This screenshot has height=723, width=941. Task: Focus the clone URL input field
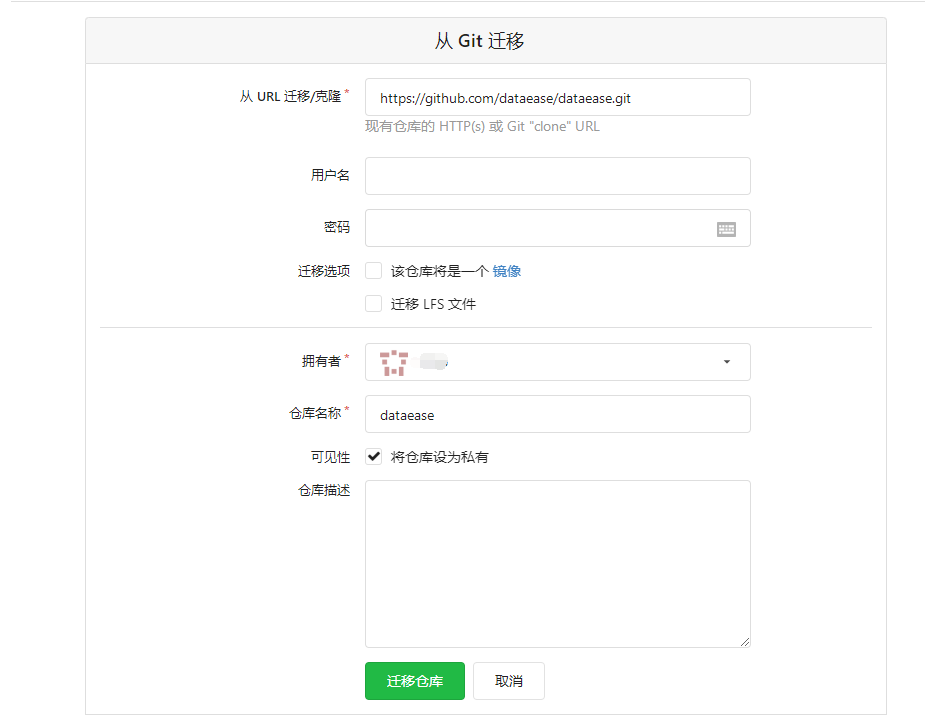pos(557,98)
